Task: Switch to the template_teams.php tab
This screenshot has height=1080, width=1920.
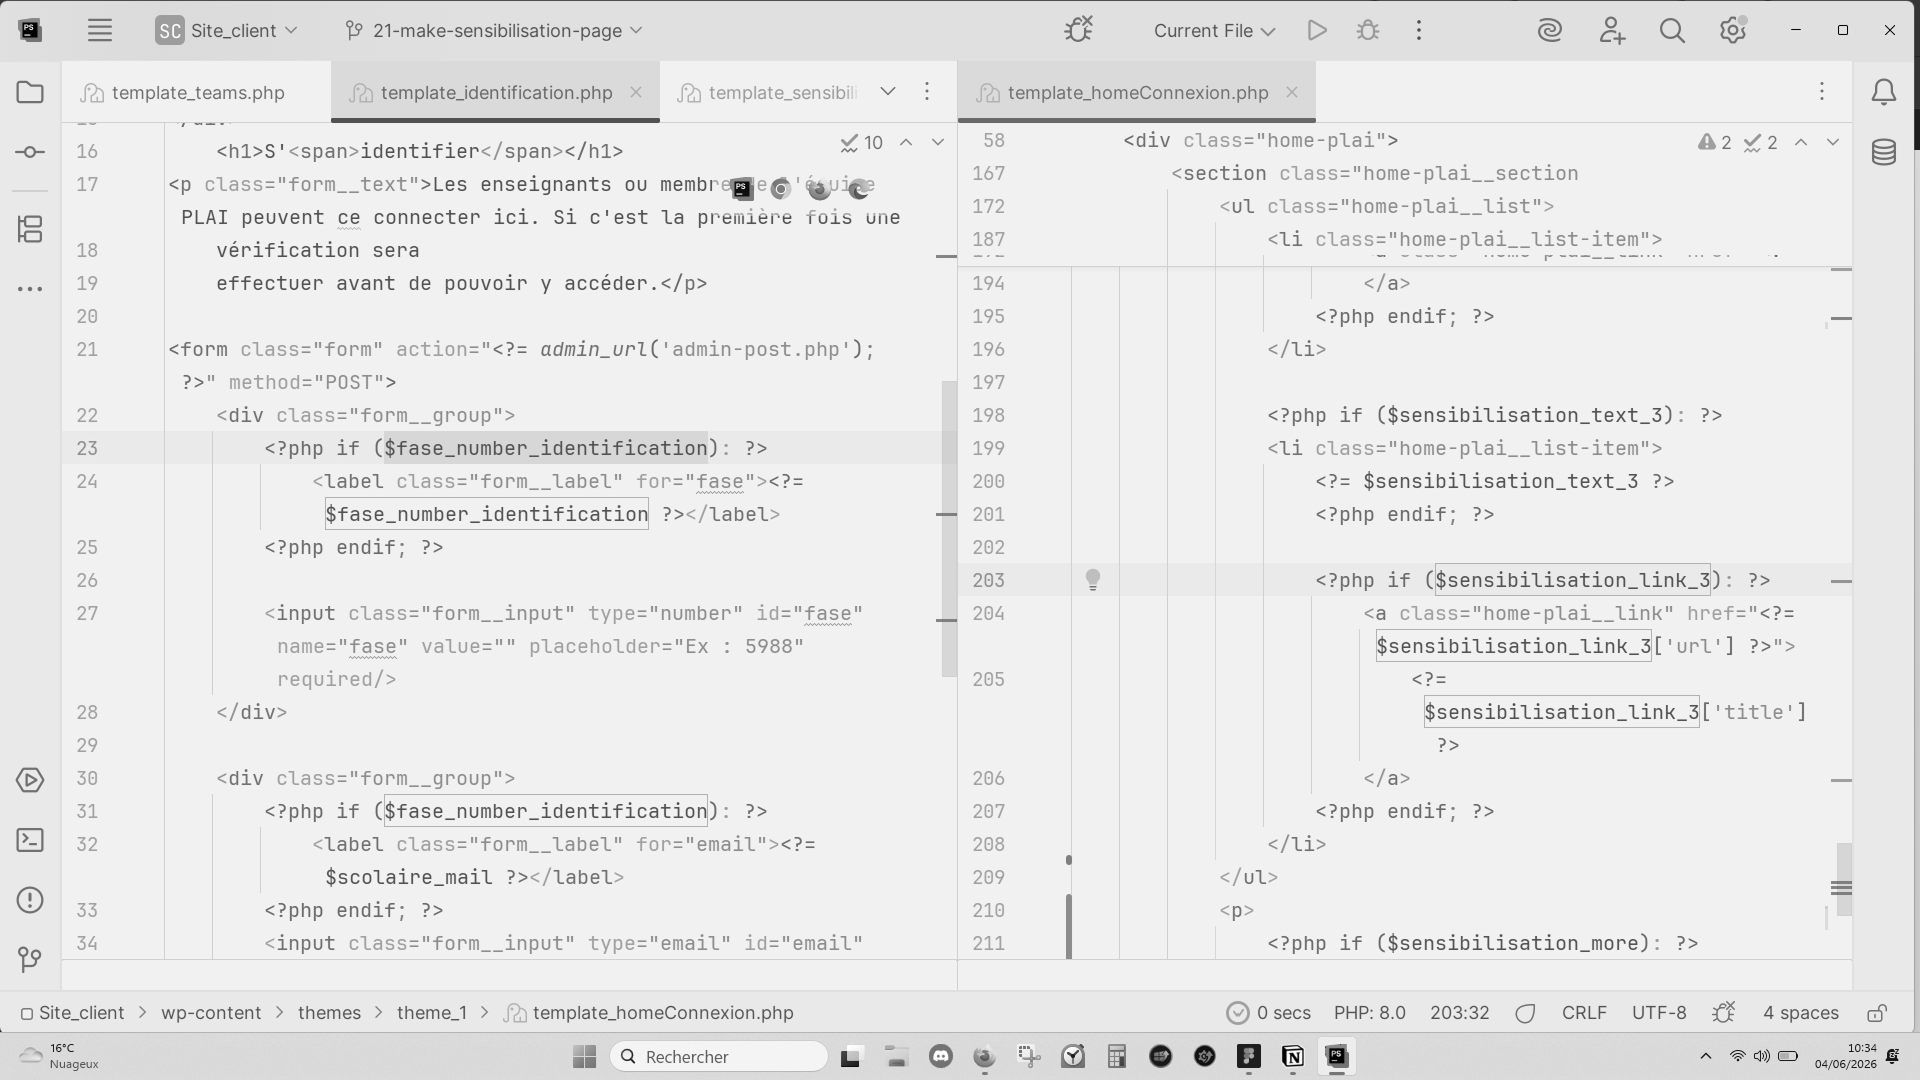Action: [x=198, y=92]
